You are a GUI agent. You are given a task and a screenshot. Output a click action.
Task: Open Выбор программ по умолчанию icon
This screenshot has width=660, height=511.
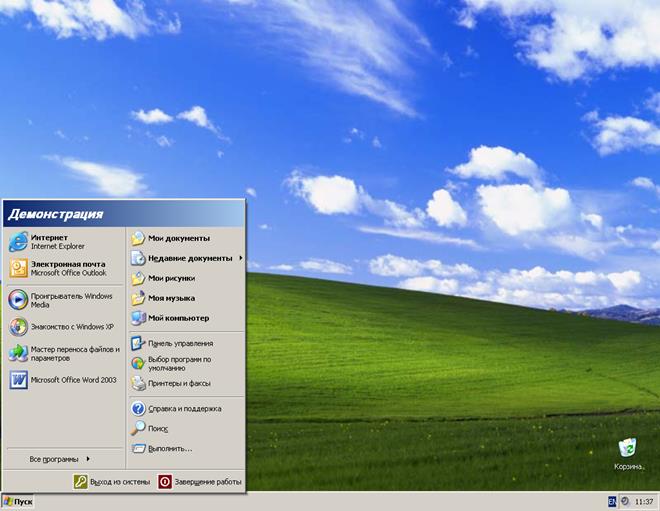coord(138,363)
